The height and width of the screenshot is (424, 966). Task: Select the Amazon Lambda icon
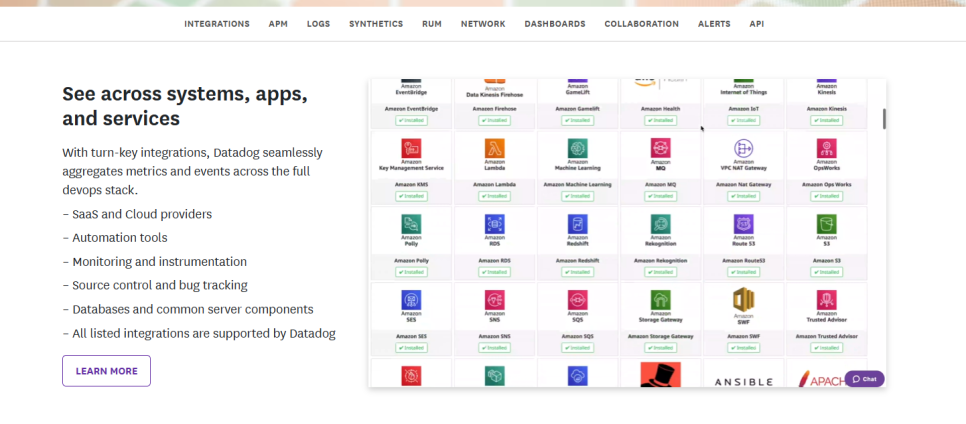tap(494, 148)
